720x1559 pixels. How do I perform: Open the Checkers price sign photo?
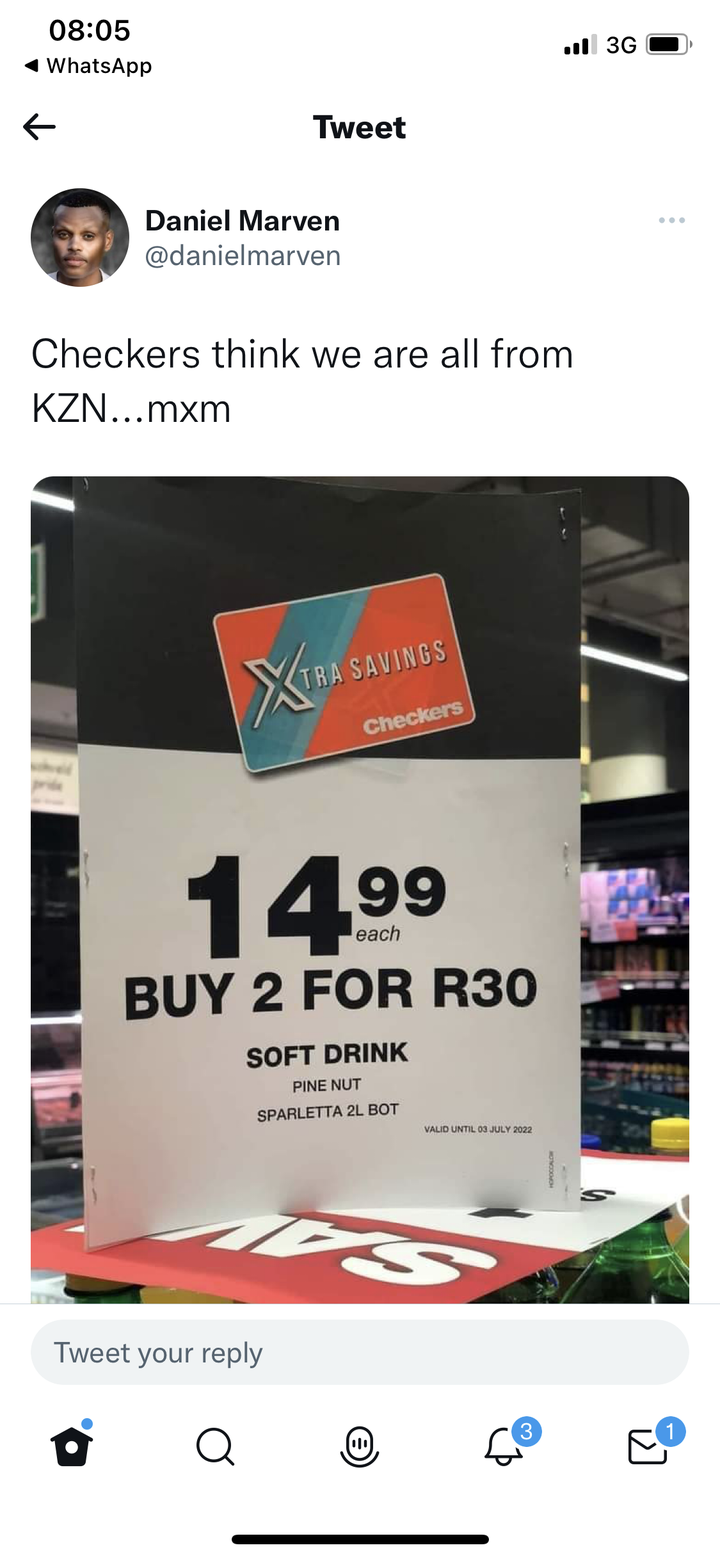[360, 890]
